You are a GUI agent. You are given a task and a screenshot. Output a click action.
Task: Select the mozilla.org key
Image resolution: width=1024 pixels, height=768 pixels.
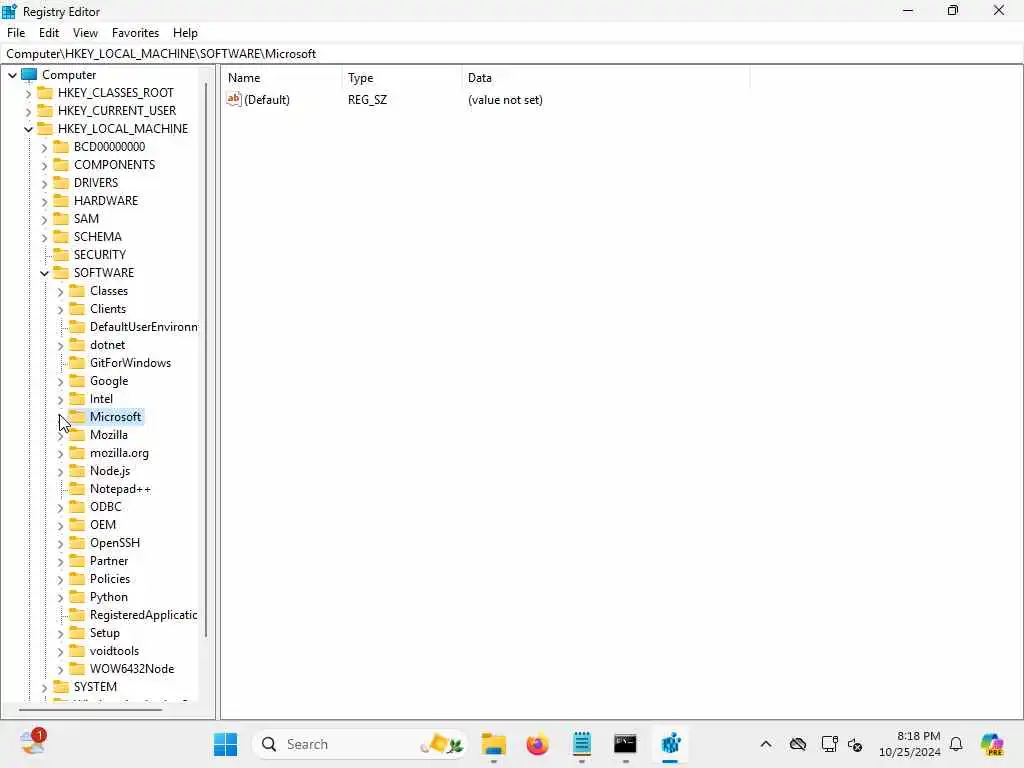click(120, 453)
